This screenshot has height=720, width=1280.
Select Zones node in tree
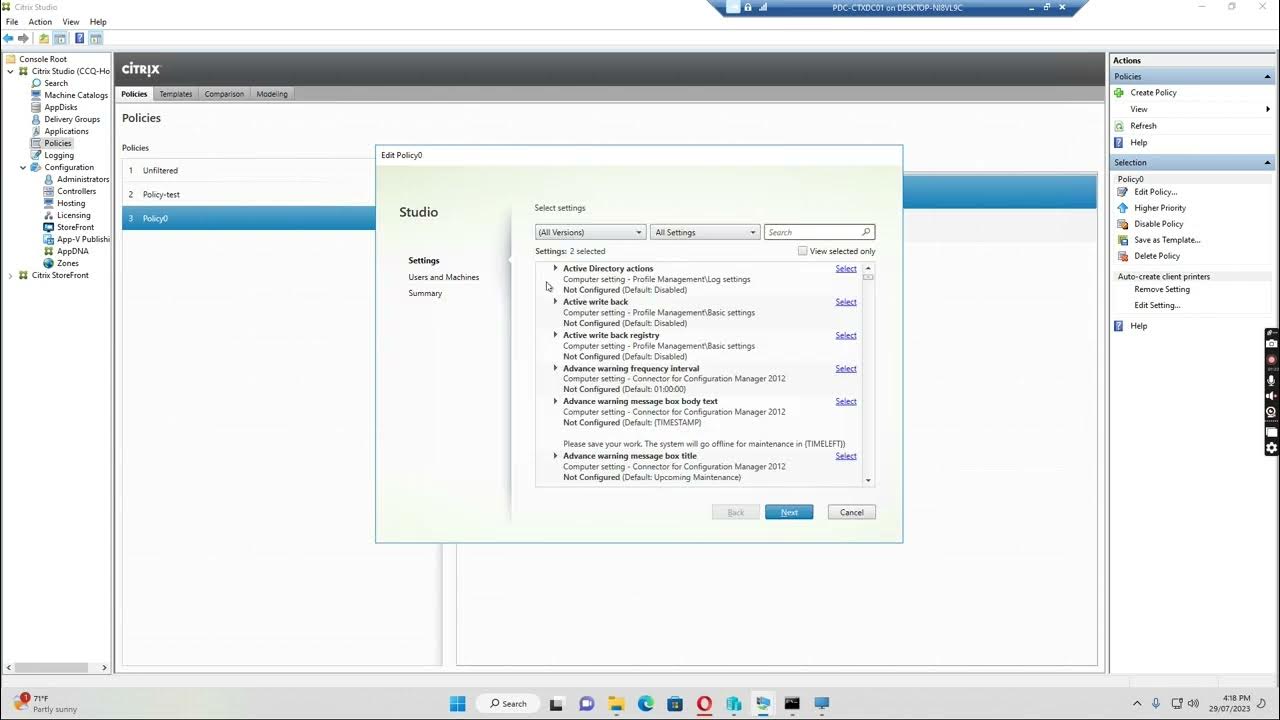click(x=67, y=263)
